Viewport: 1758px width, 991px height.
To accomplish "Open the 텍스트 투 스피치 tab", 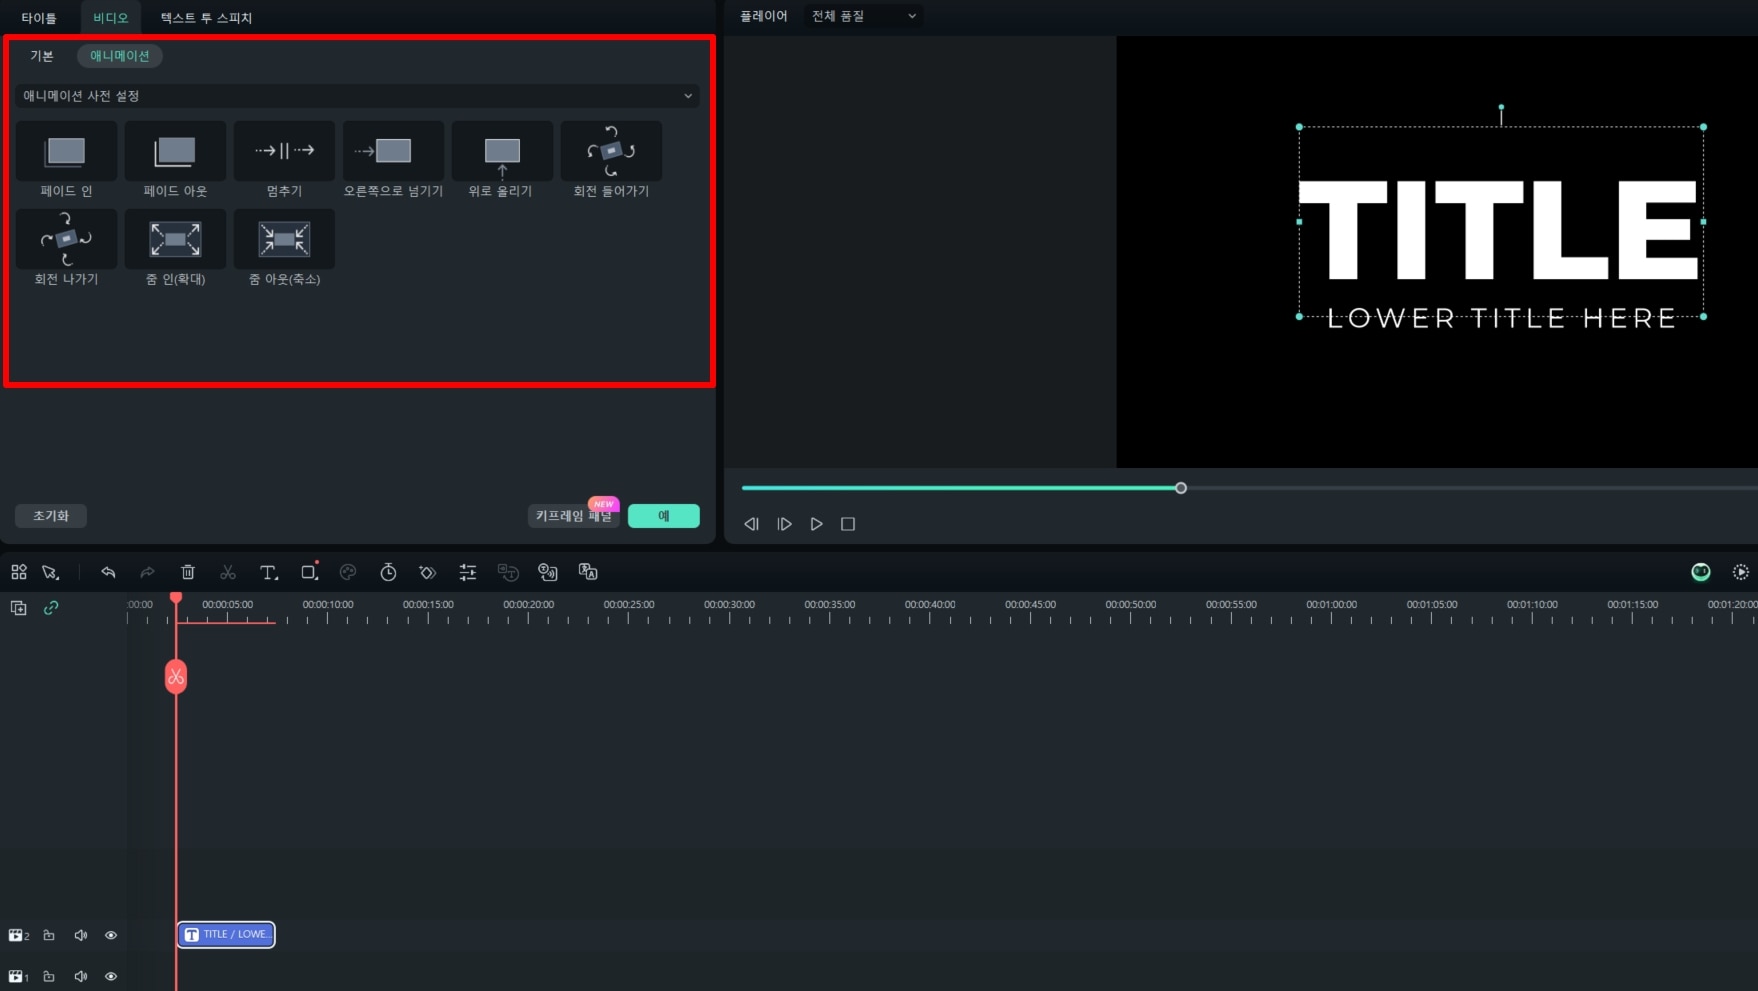I will [x=206, y=18].
